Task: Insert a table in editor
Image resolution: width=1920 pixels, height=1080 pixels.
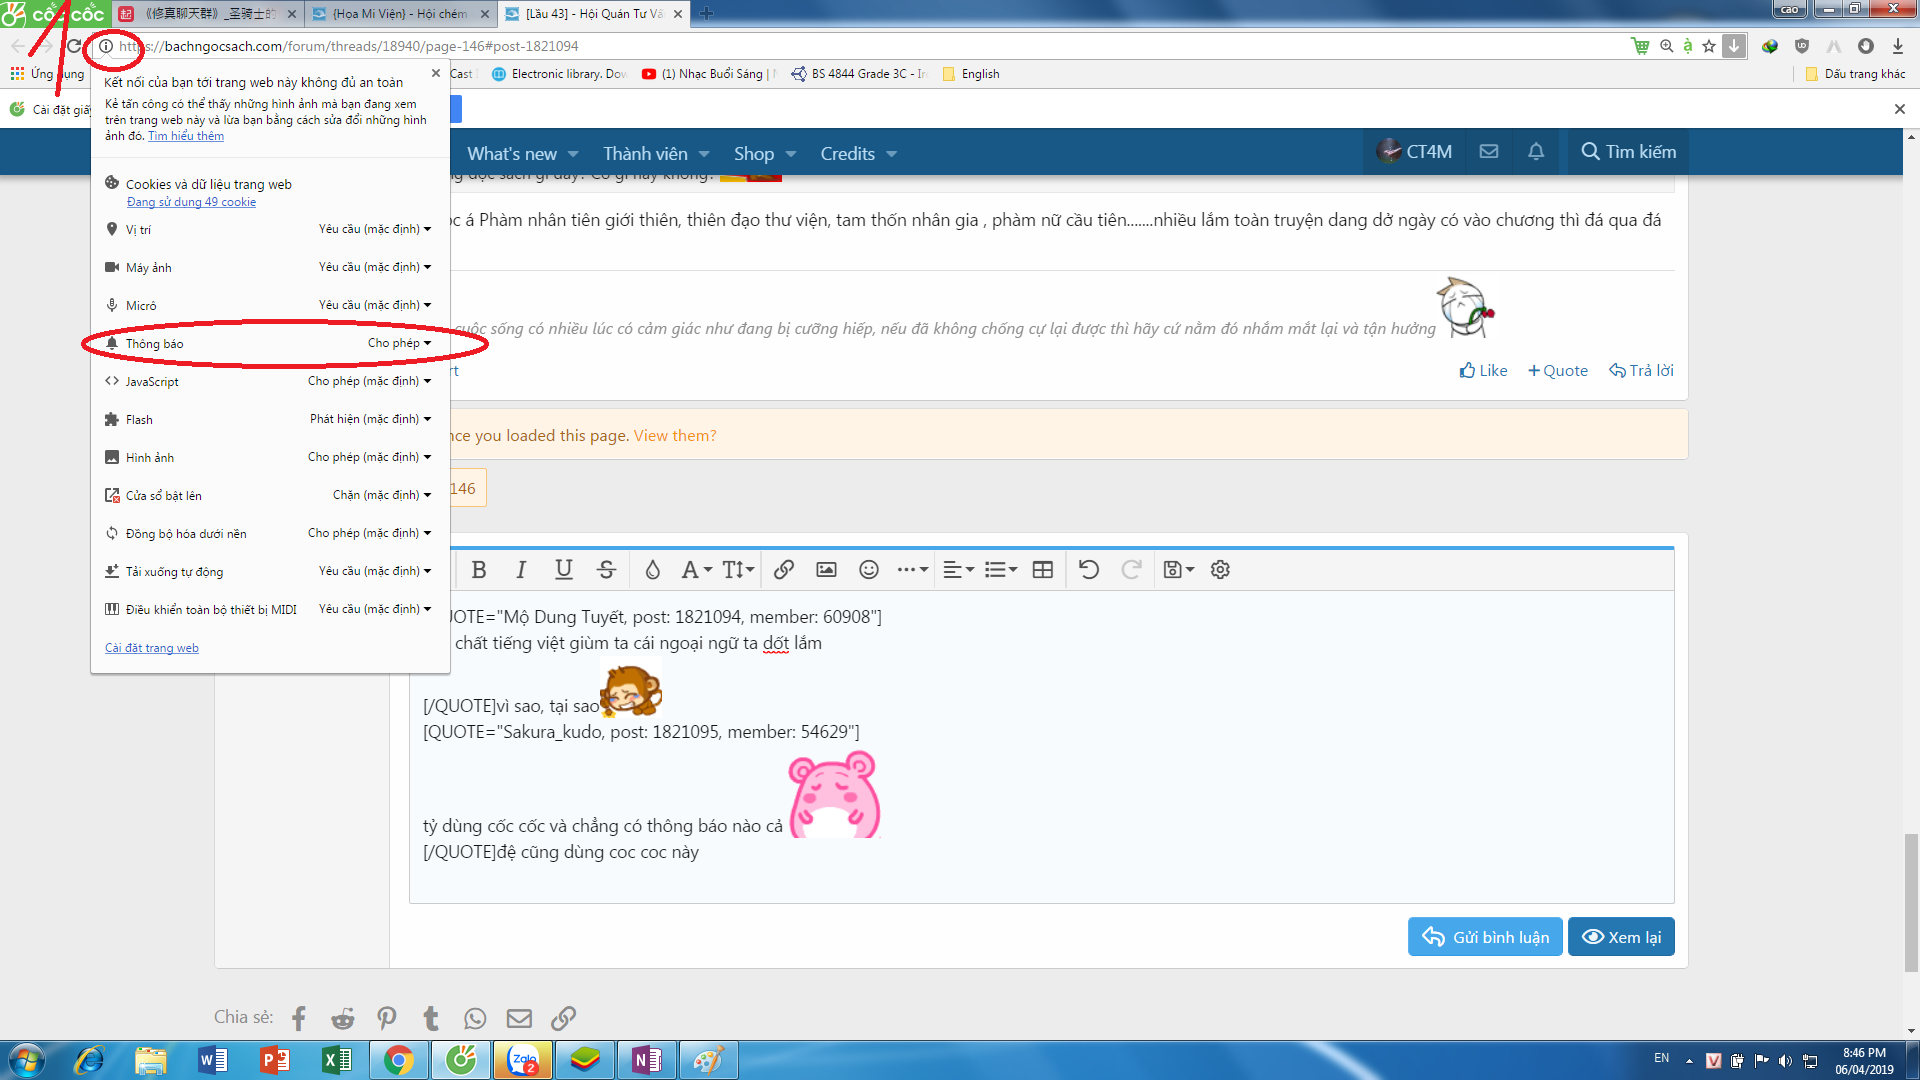Action: coord(1042,570)
